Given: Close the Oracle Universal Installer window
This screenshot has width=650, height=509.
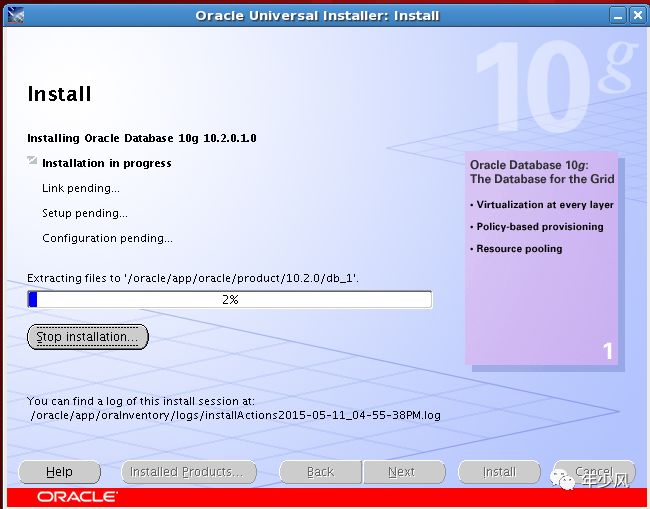Looking at the screenshot, I should pyautogui.click(x=637, y=16).
